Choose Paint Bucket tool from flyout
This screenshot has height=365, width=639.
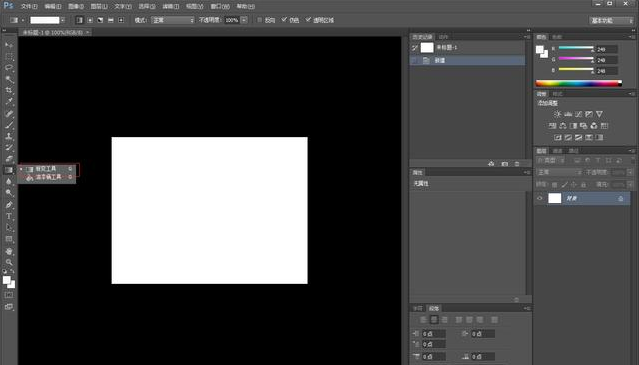click(x=47, y=177)
